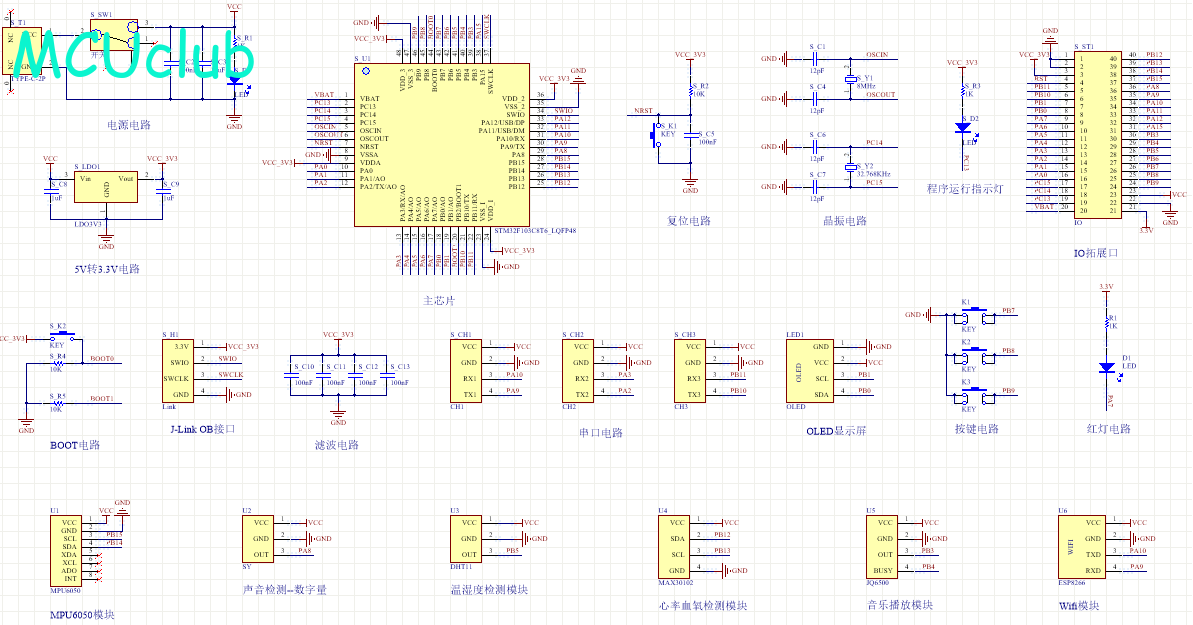Click the '红灯电路' section label
Viewport: 1193px width, 625px height.
tap(1109, 429)
